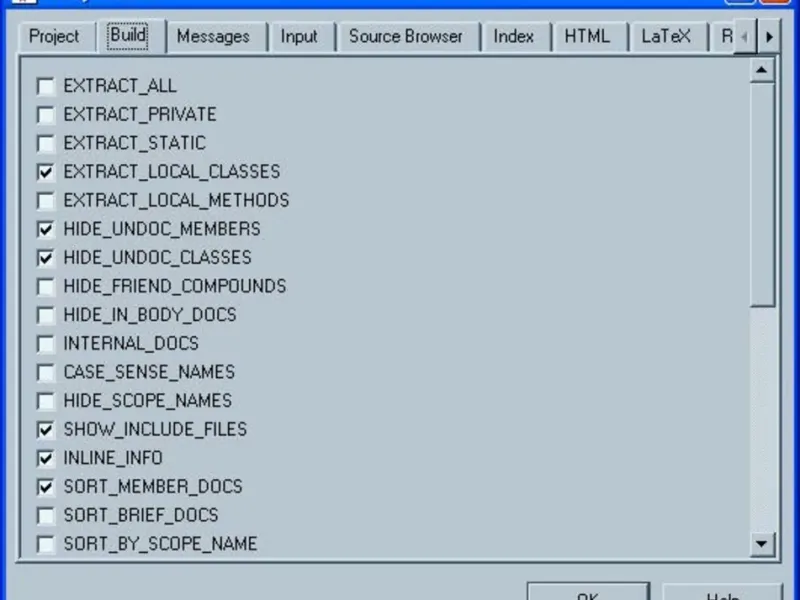Click the vertical scrollbar thumb
Screen dimensions: 800x600
(762, 194)
